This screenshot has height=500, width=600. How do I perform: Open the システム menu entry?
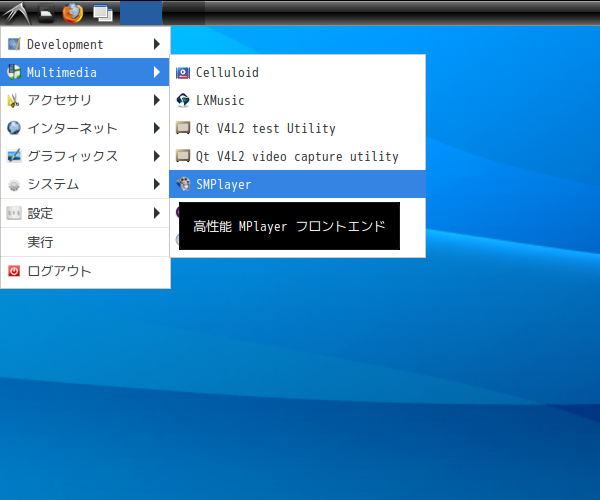85,184
